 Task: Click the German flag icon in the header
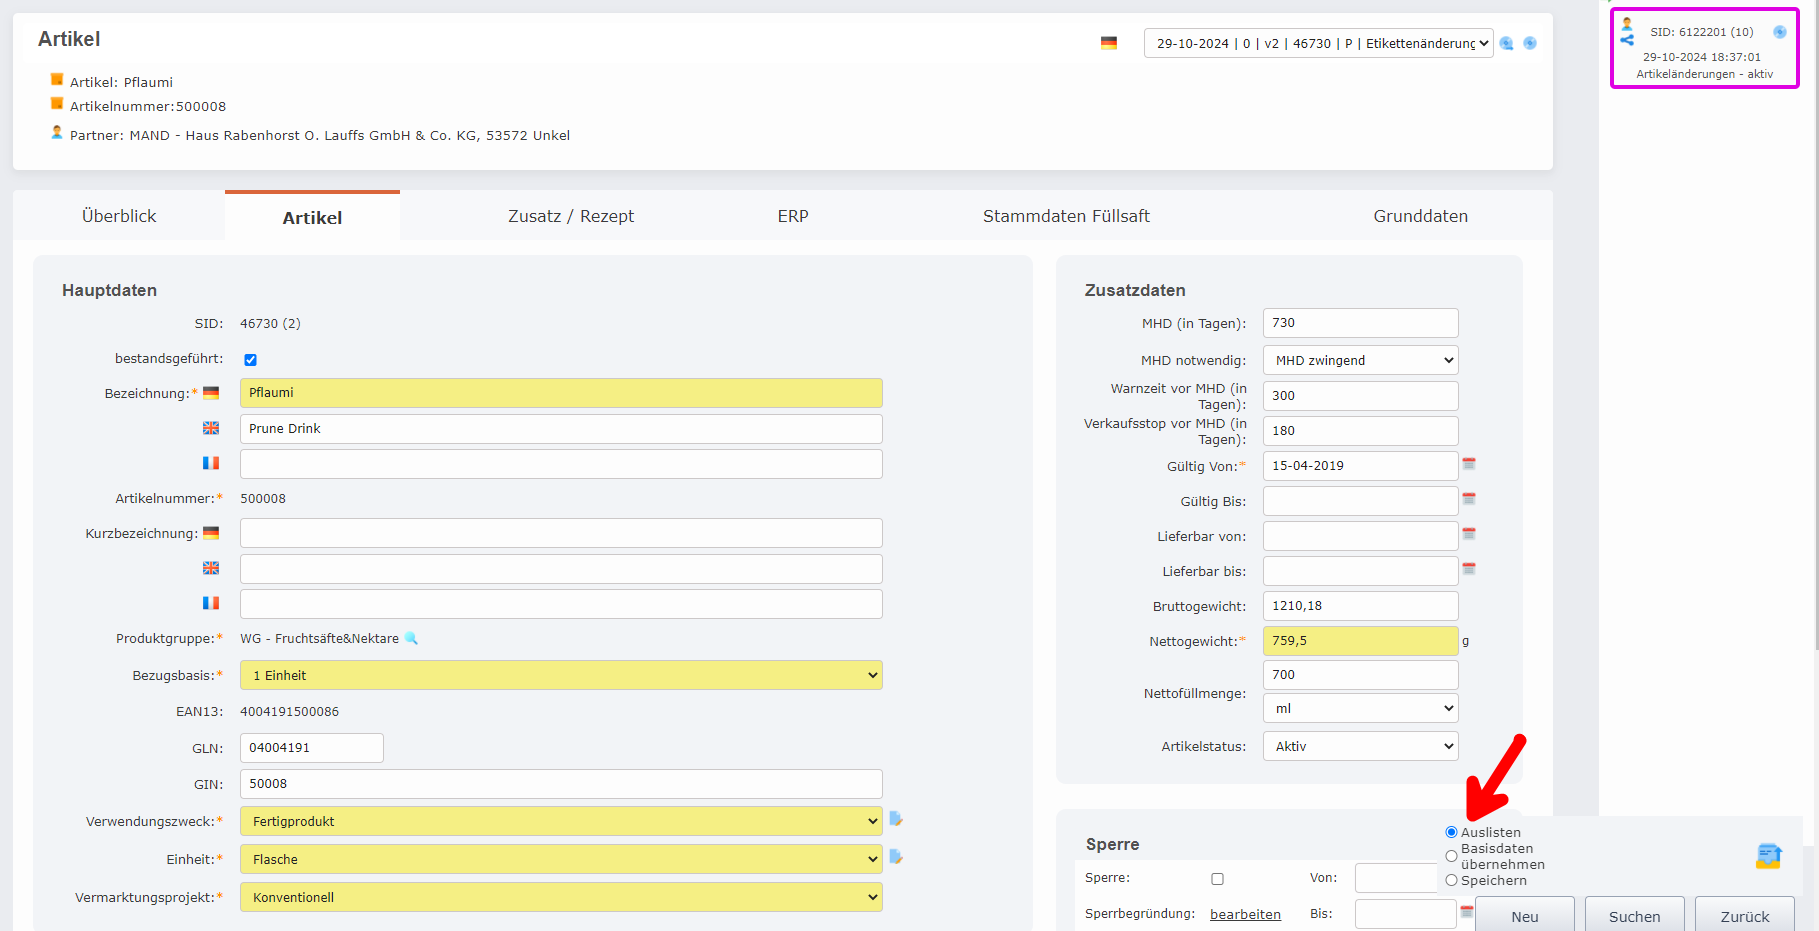1109,43
